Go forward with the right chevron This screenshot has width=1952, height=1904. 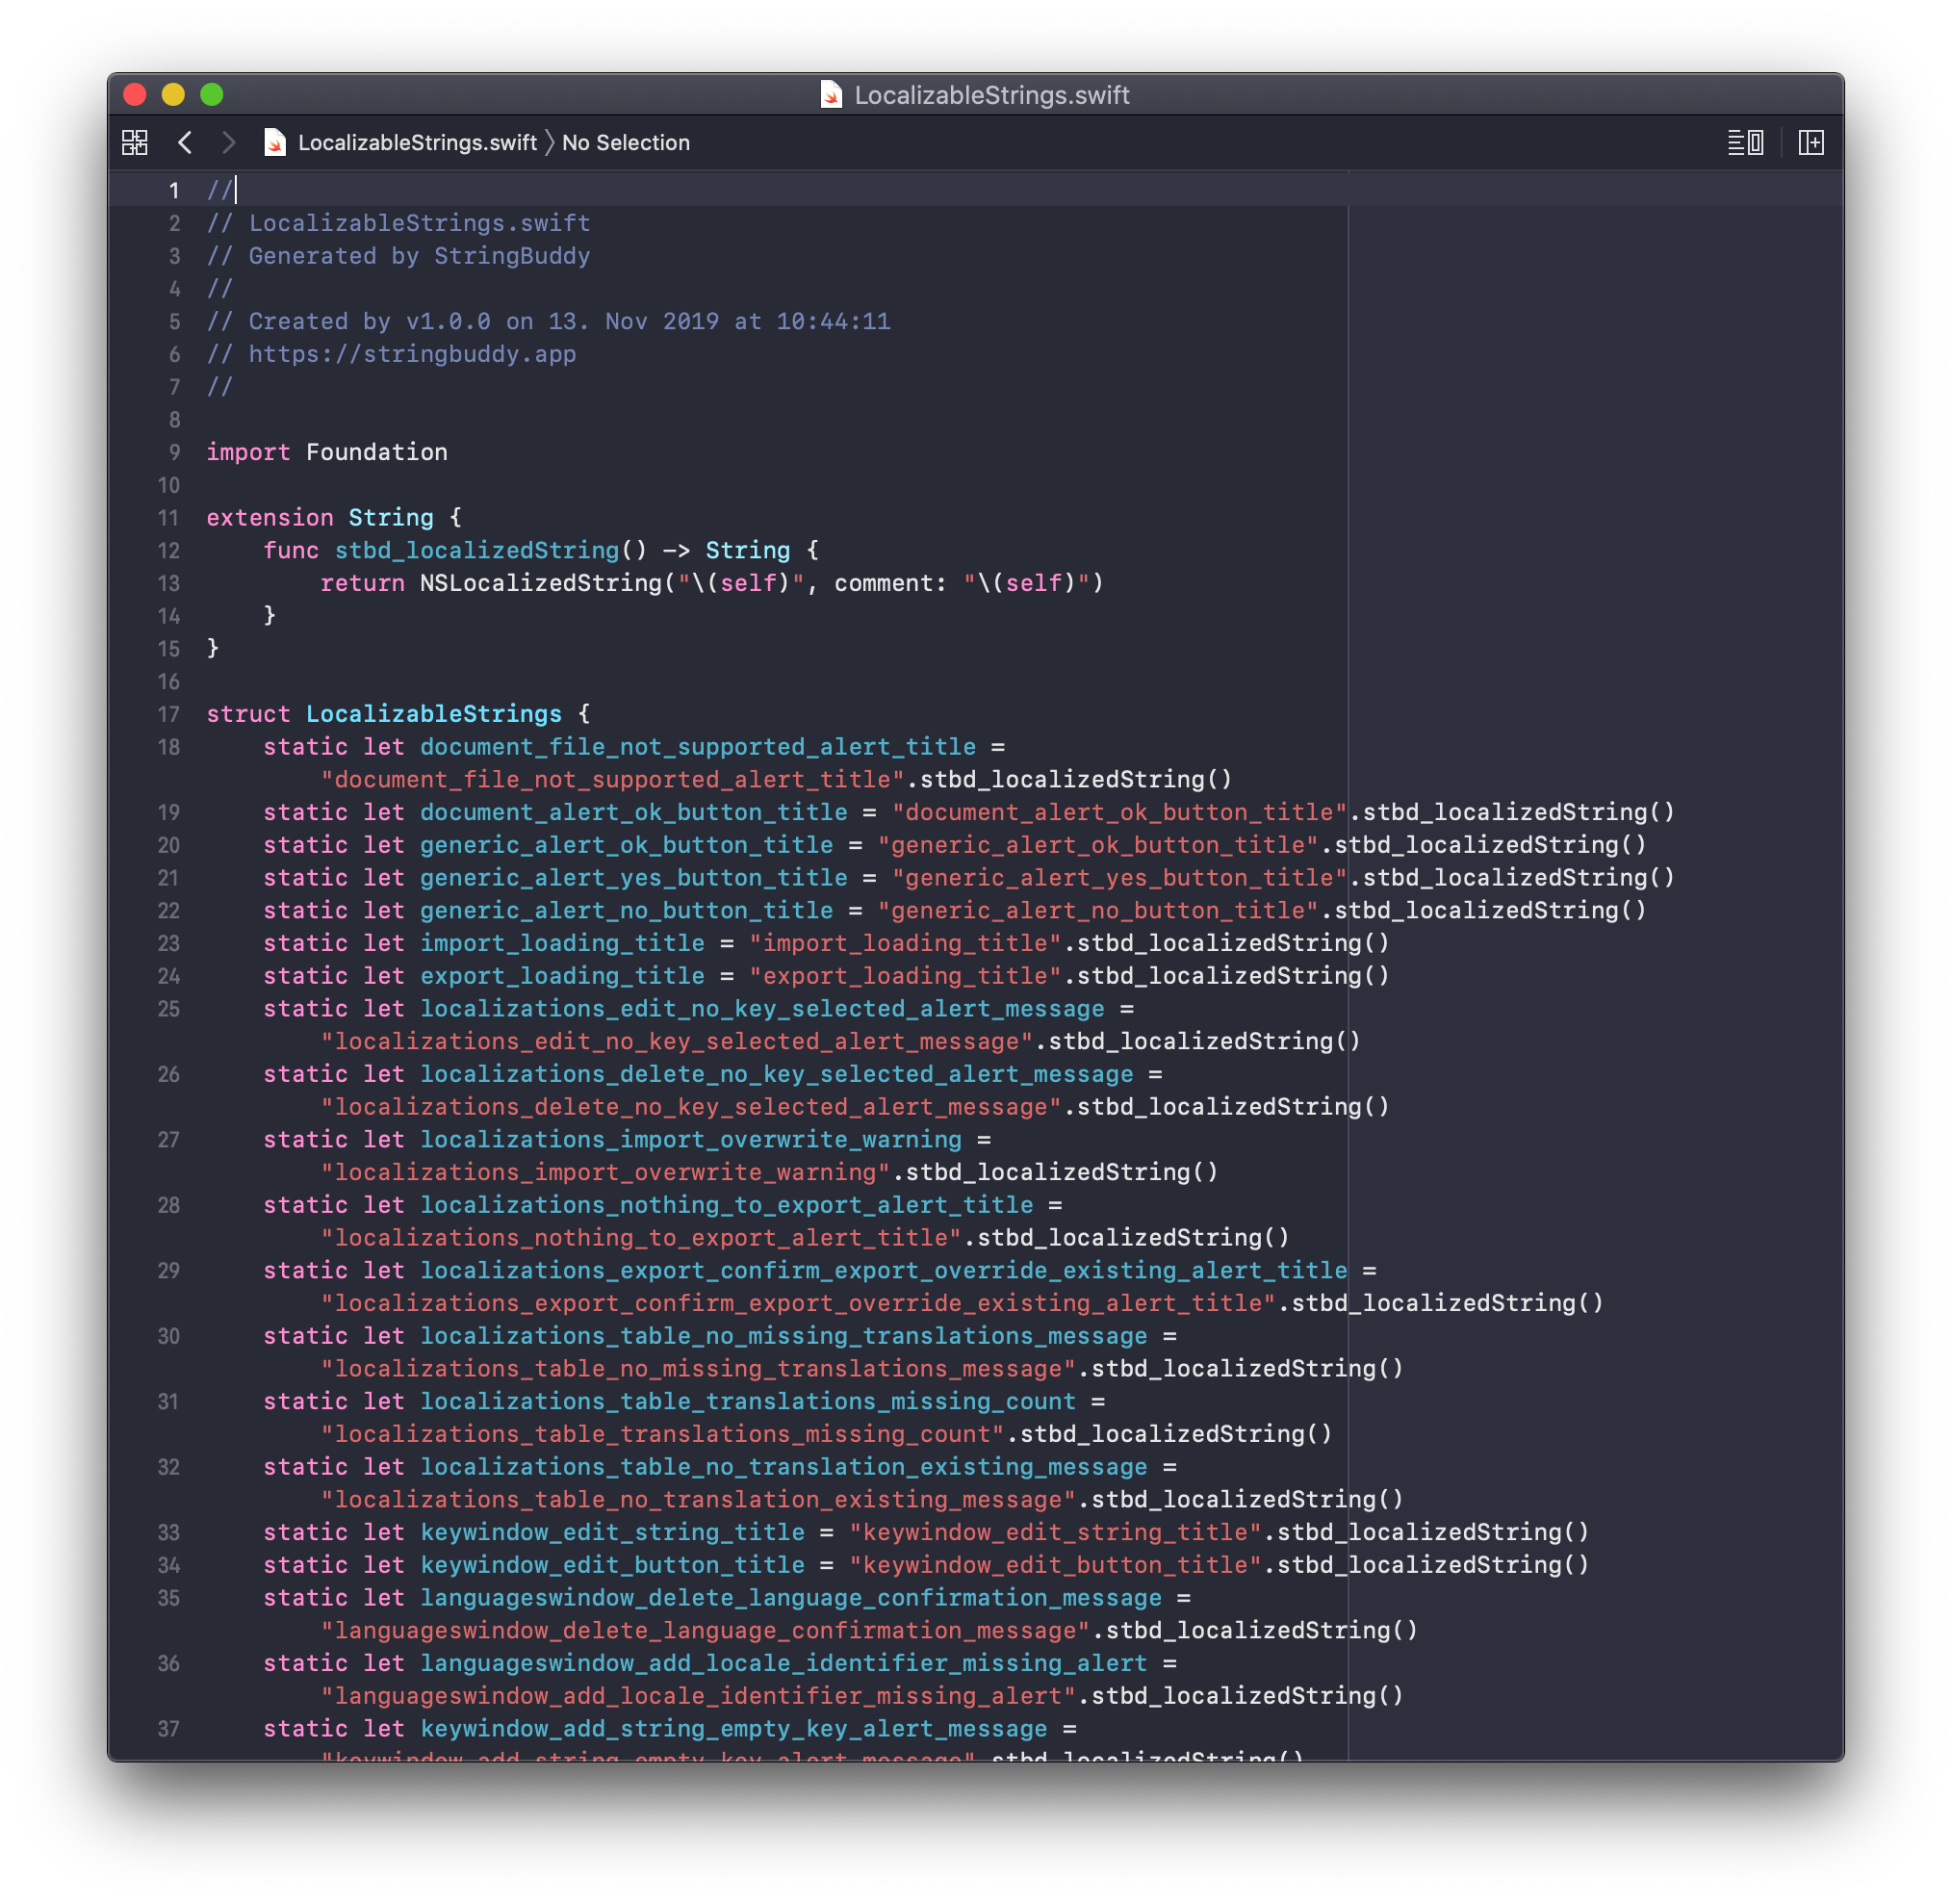click(x=229, y=143)
